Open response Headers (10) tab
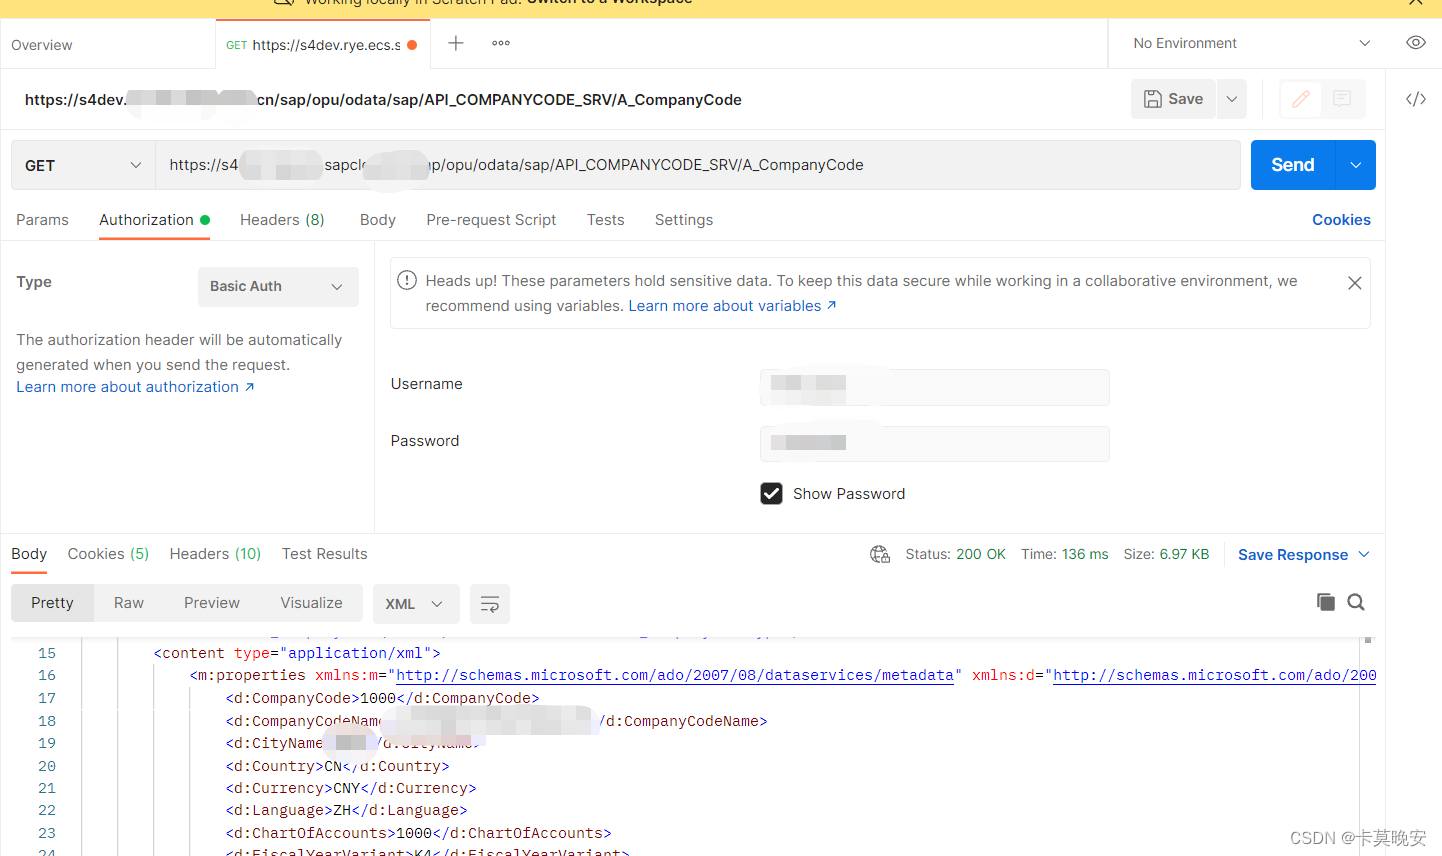Image resolution: width=1442 pixels, height=856 pixels. point(215,554)
